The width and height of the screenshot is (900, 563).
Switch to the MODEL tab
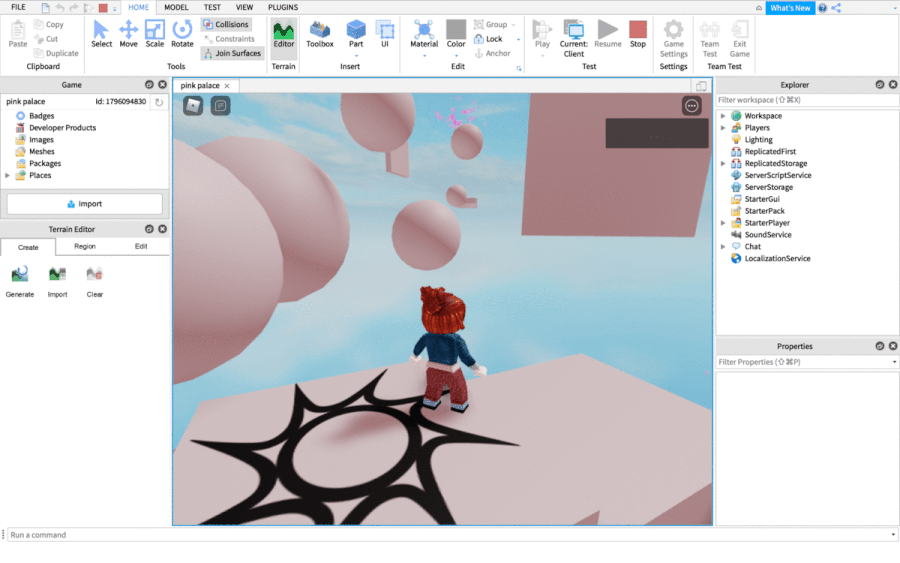pyautogui.click(x=176, y=7)
